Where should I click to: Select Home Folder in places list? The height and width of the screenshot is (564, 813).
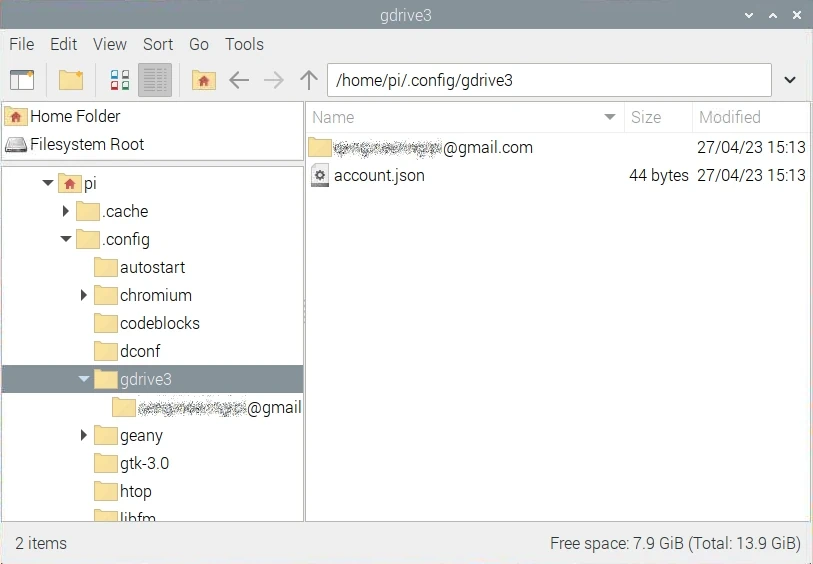point(152,116)
